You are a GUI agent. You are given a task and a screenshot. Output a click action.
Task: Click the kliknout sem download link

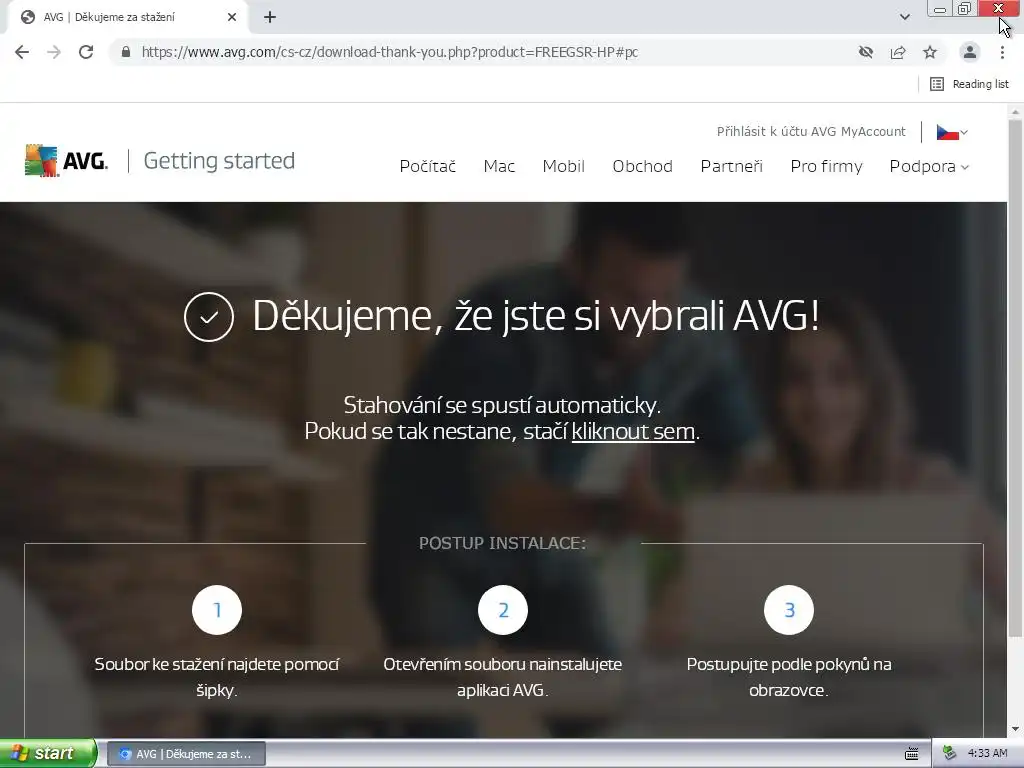point(633,432)
